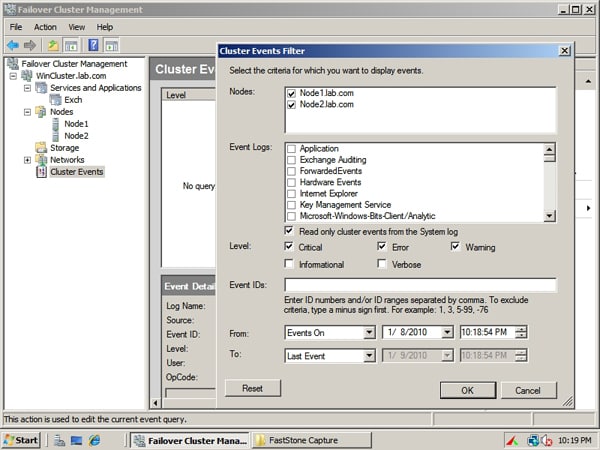This screenshot has height=450, width=600.
Task: Click the Start button on the taskbar
Action: [x=21, y=440]
